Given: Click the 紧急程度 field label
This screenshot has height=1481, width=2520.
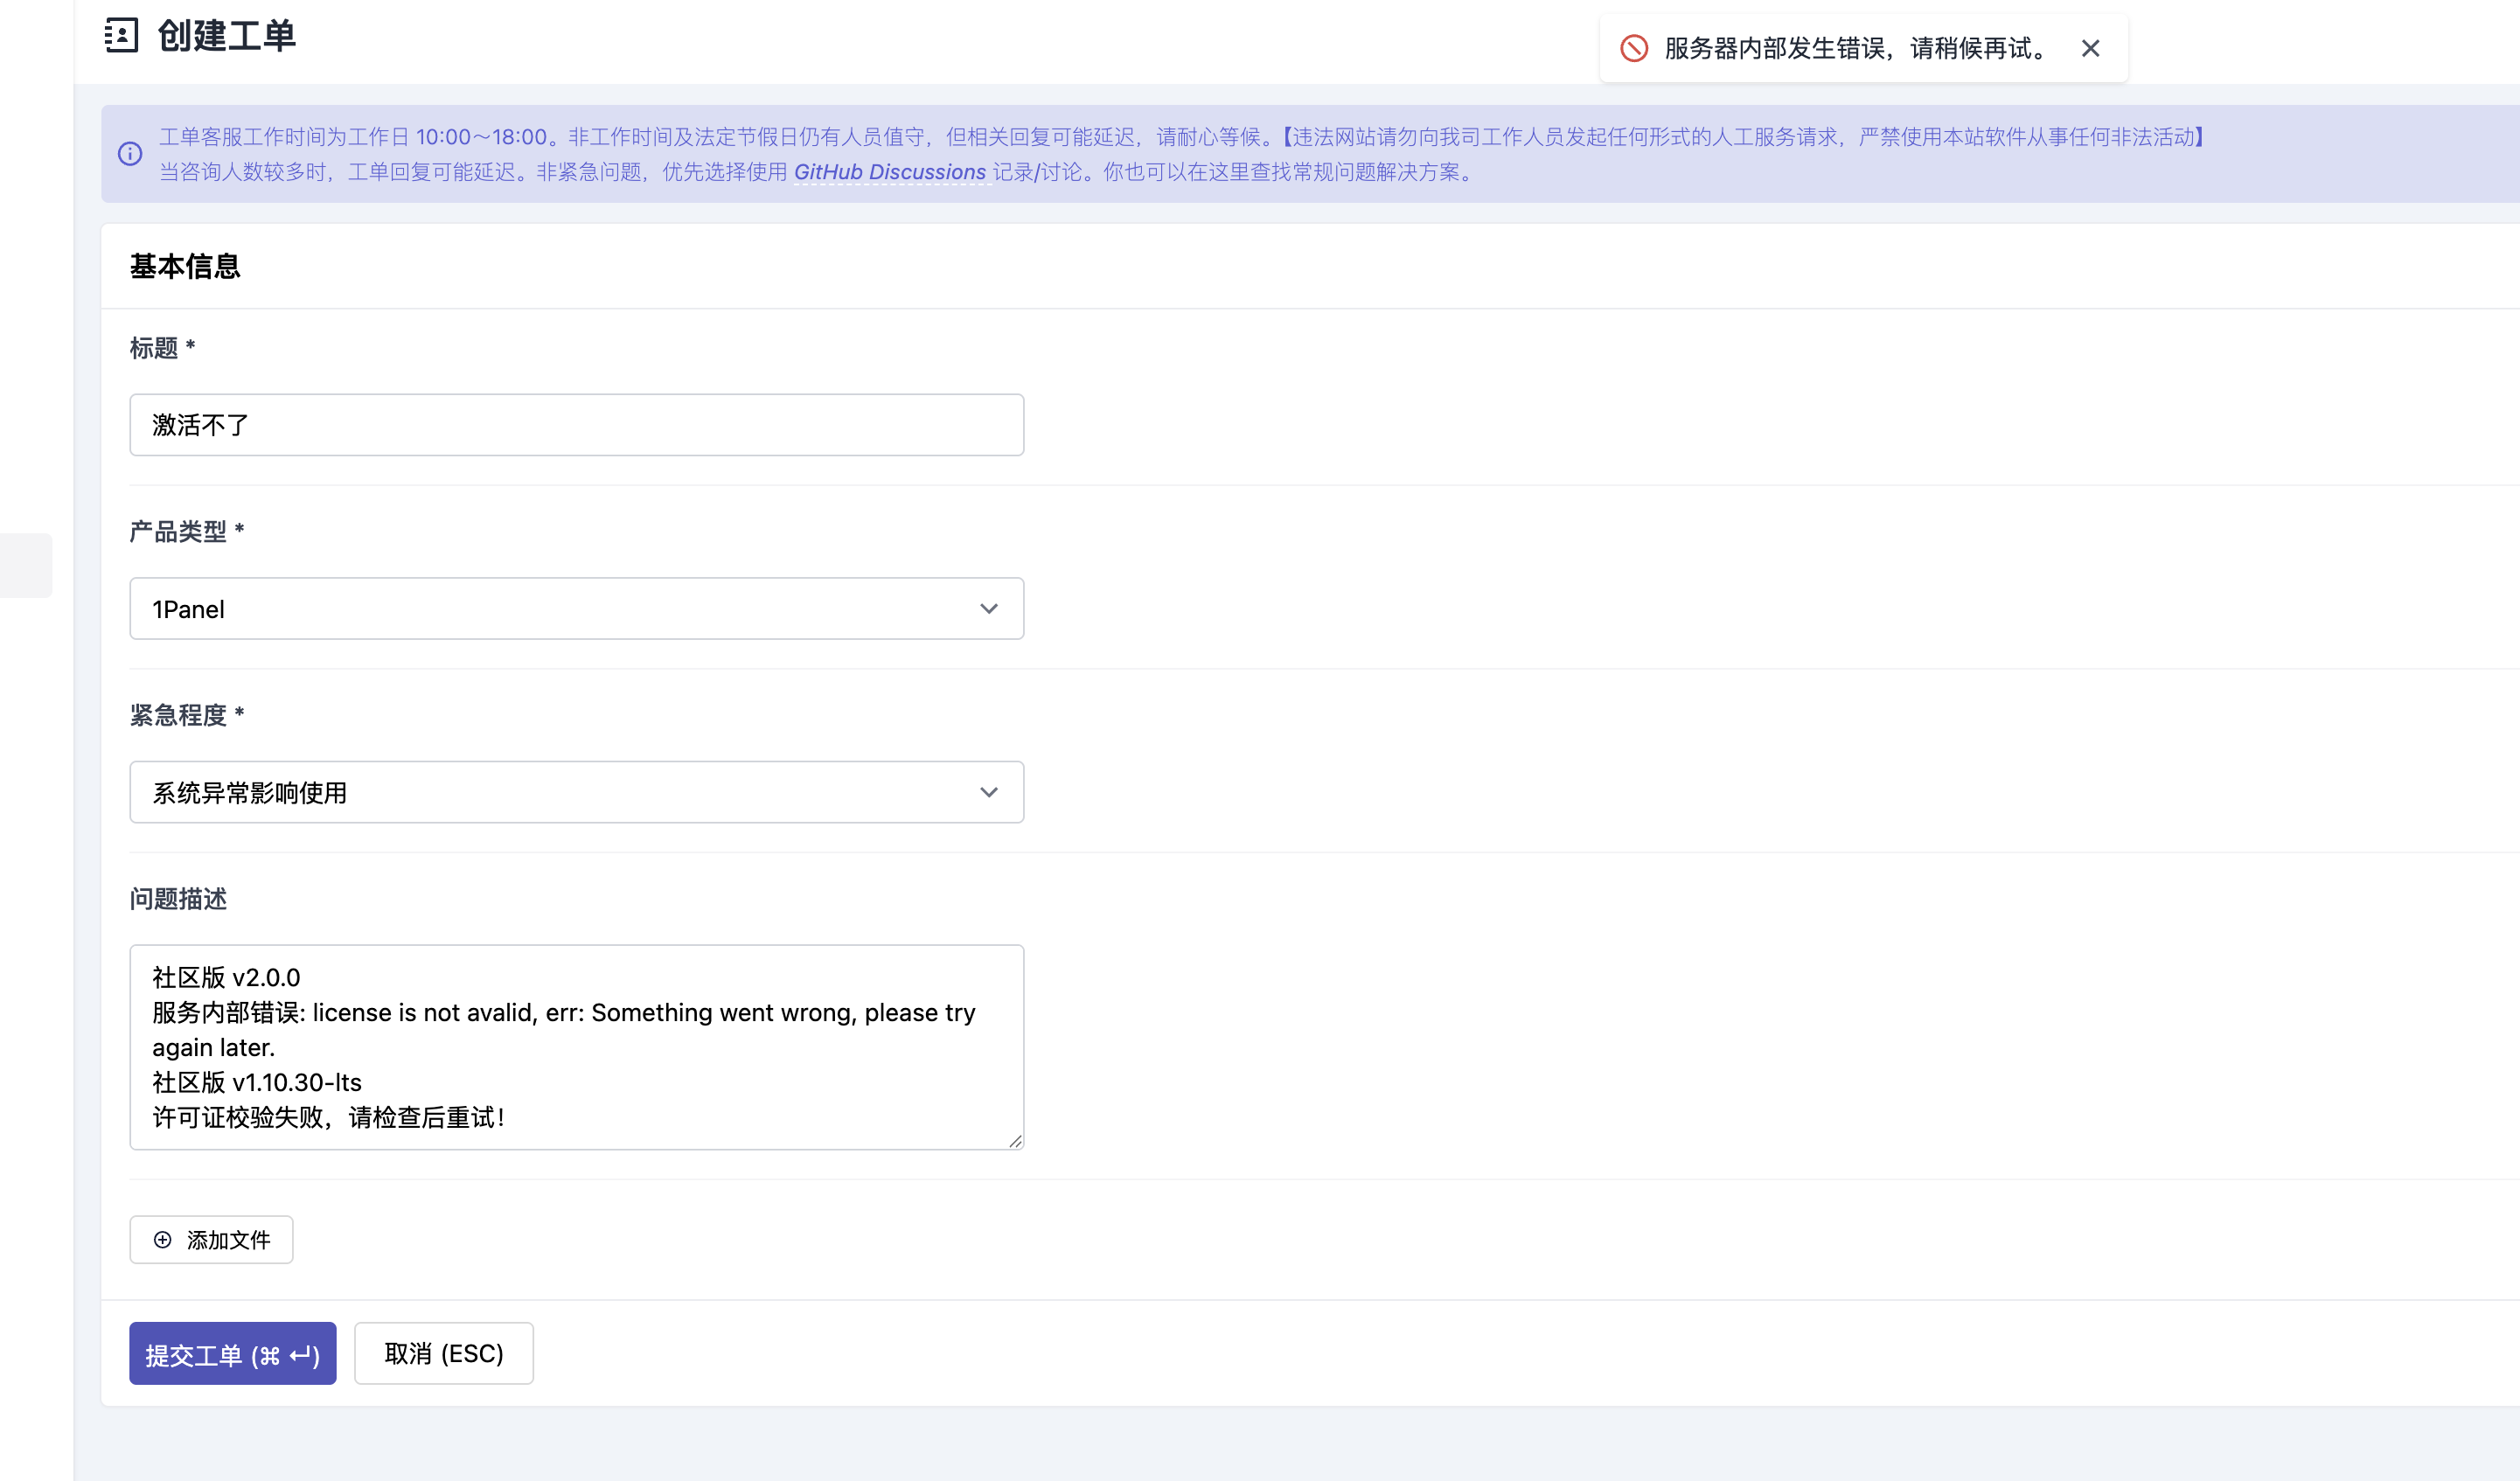Looking at the screenshot, I should point(187,715).
